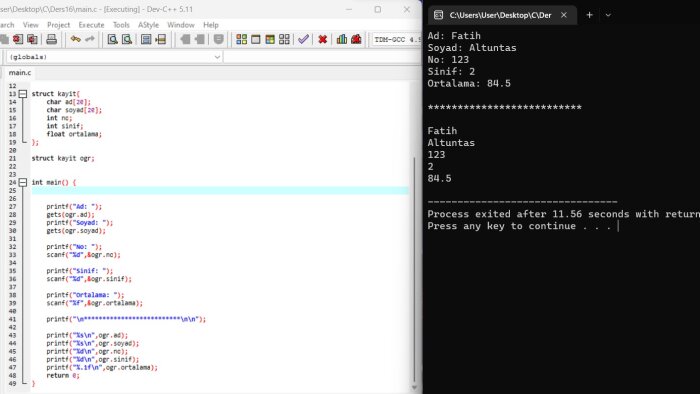Viewport: 700px width, 394px height.
Task: Open the Tools menu
Action: pos(121,25)
